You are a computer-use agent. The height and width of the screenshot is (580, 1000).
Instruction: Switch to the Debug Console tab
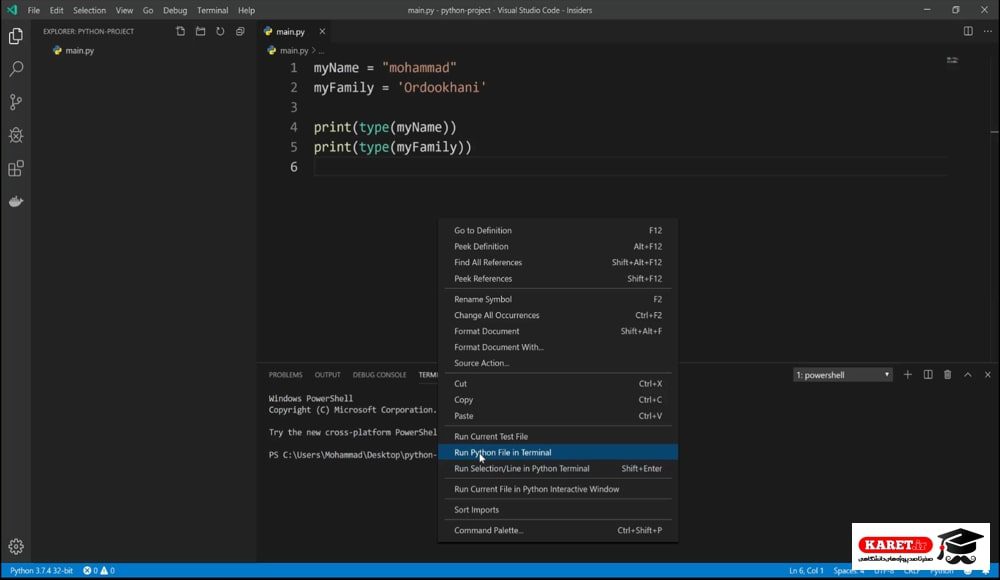(379, 375)
